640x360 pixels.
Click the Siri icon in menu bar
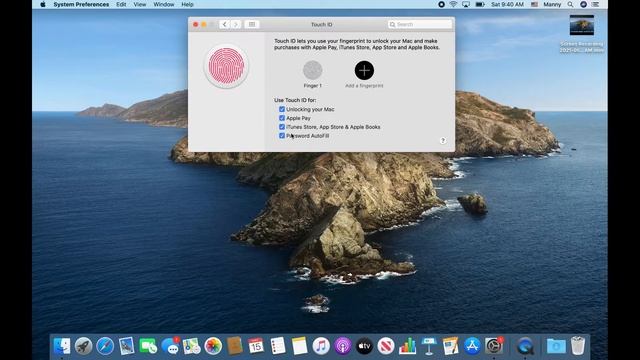tap(584, 4)
